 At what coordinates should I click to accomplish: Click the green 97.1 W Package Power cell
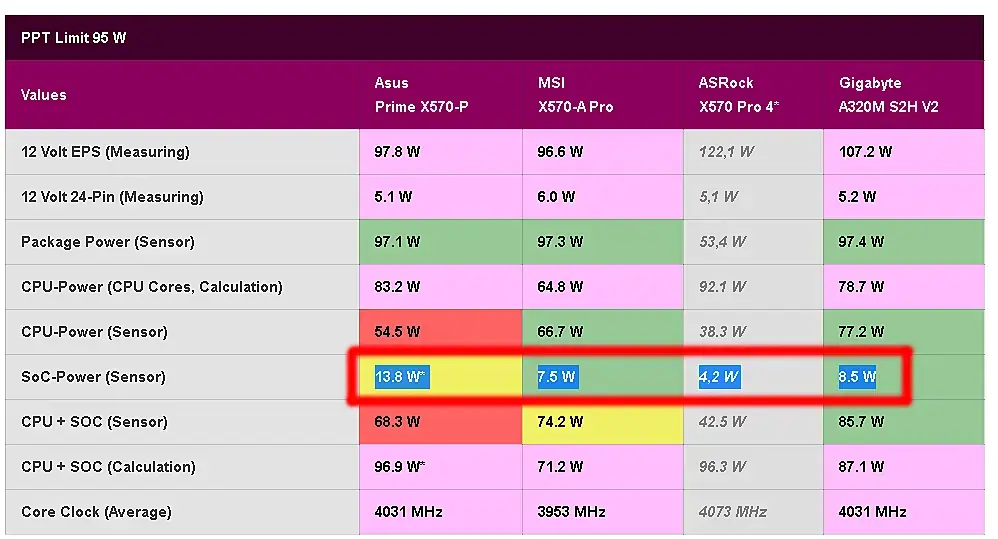coord(397,242)
